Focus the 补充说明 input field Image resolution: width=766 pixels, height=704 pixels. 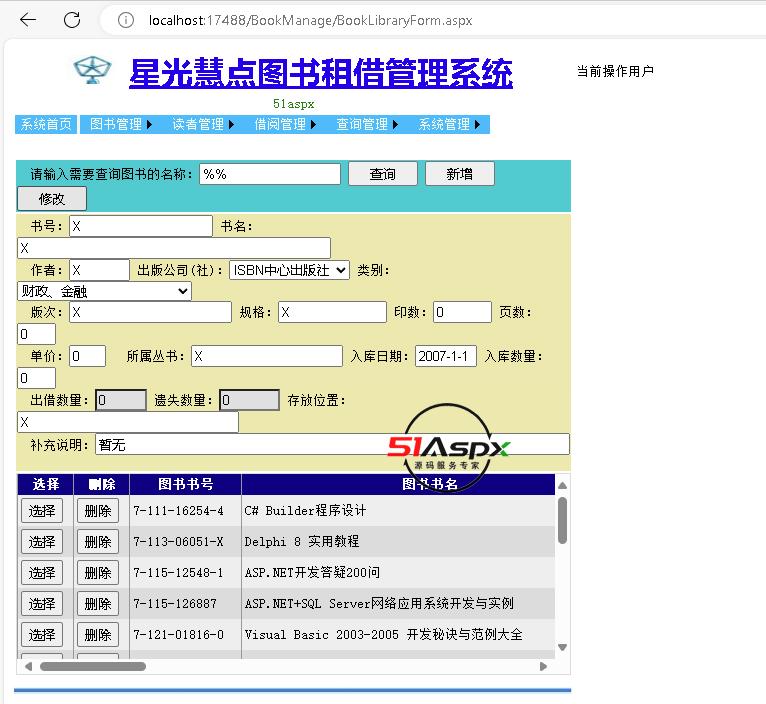point(332,445)
